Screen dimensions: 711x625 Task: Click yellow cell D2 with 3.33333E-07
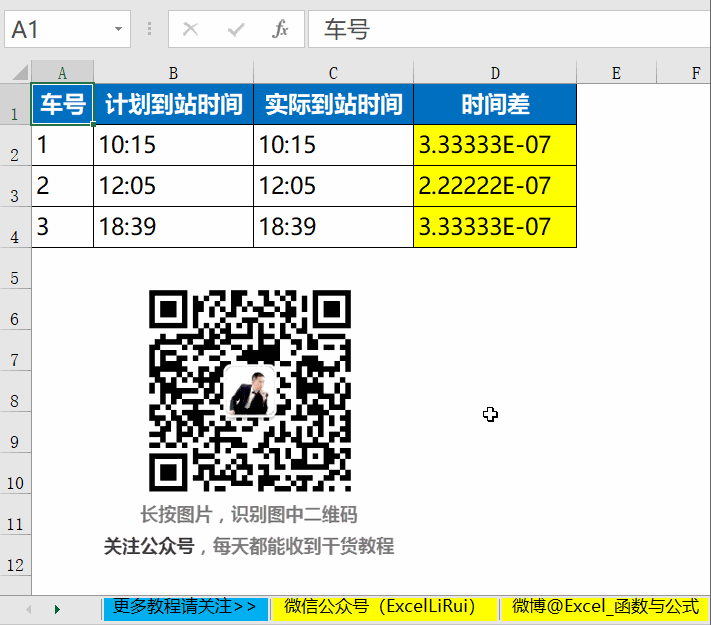click(495, 145)
